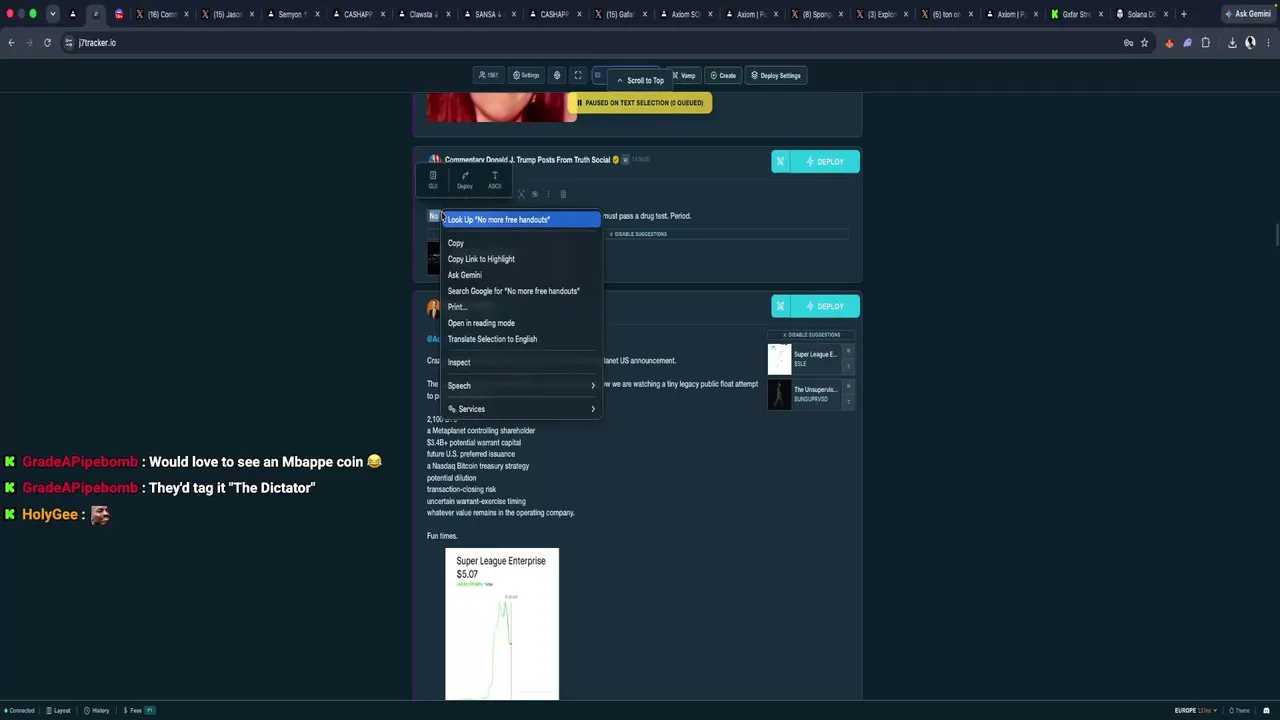Select Ask Gemini in the context menu

pos(521,275)
